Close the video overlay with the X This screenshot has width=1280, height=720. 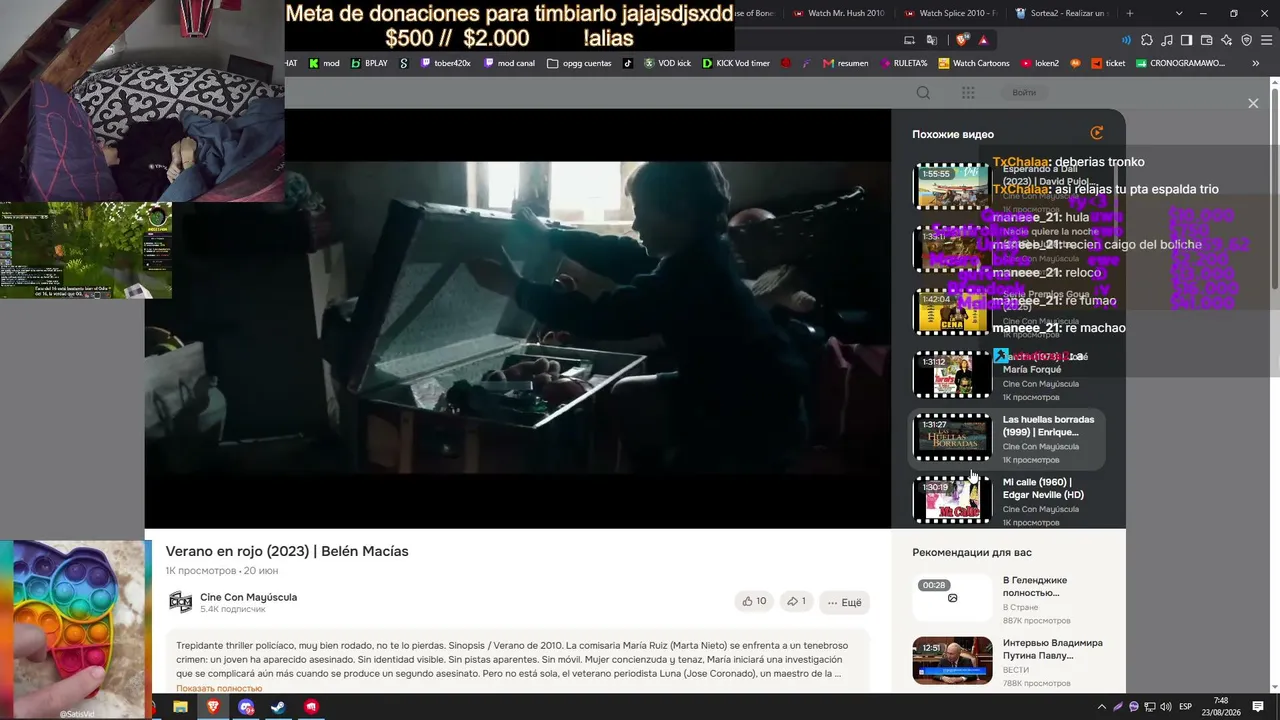(1253, 103)
